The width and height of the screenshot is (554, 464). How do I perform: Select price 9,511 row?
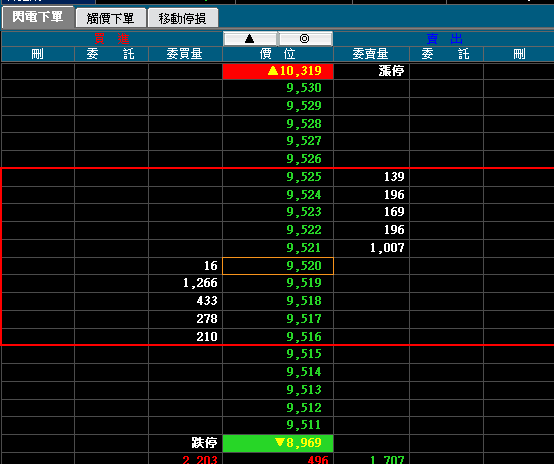click(278, 425)
